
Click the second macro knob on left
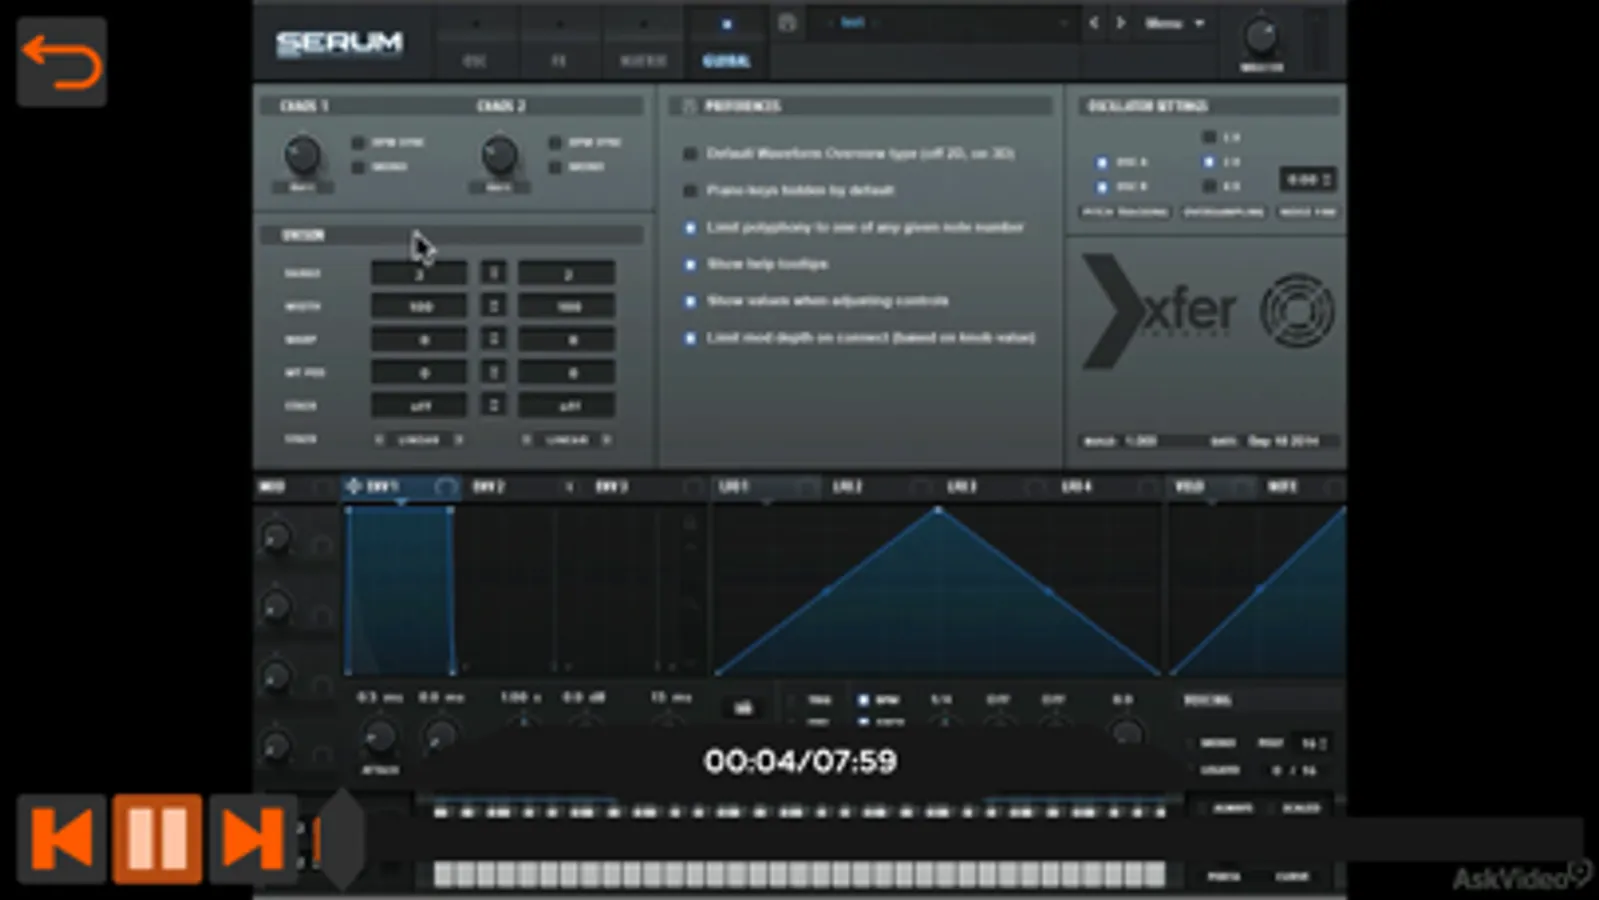click(276, 606)
